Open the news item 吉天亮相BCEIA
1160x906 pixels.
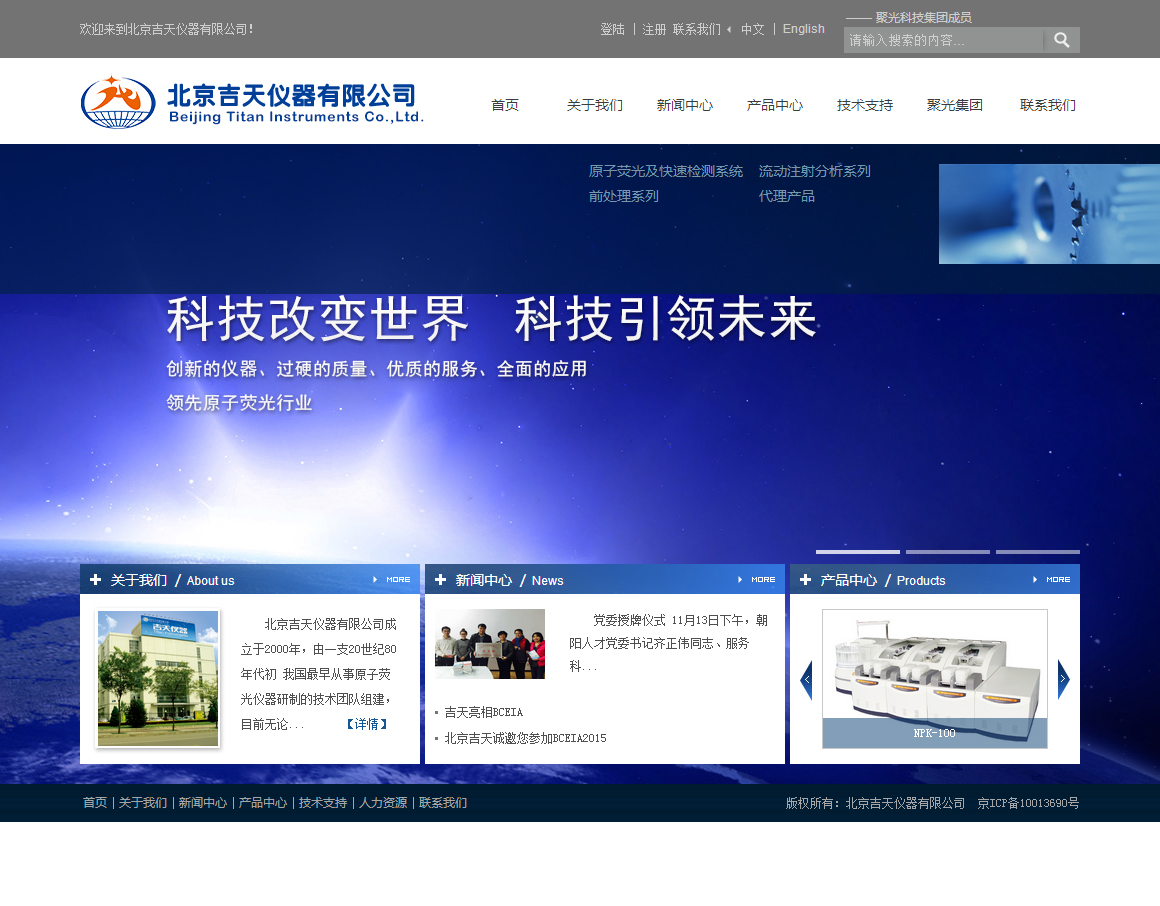tap(484, 712)
